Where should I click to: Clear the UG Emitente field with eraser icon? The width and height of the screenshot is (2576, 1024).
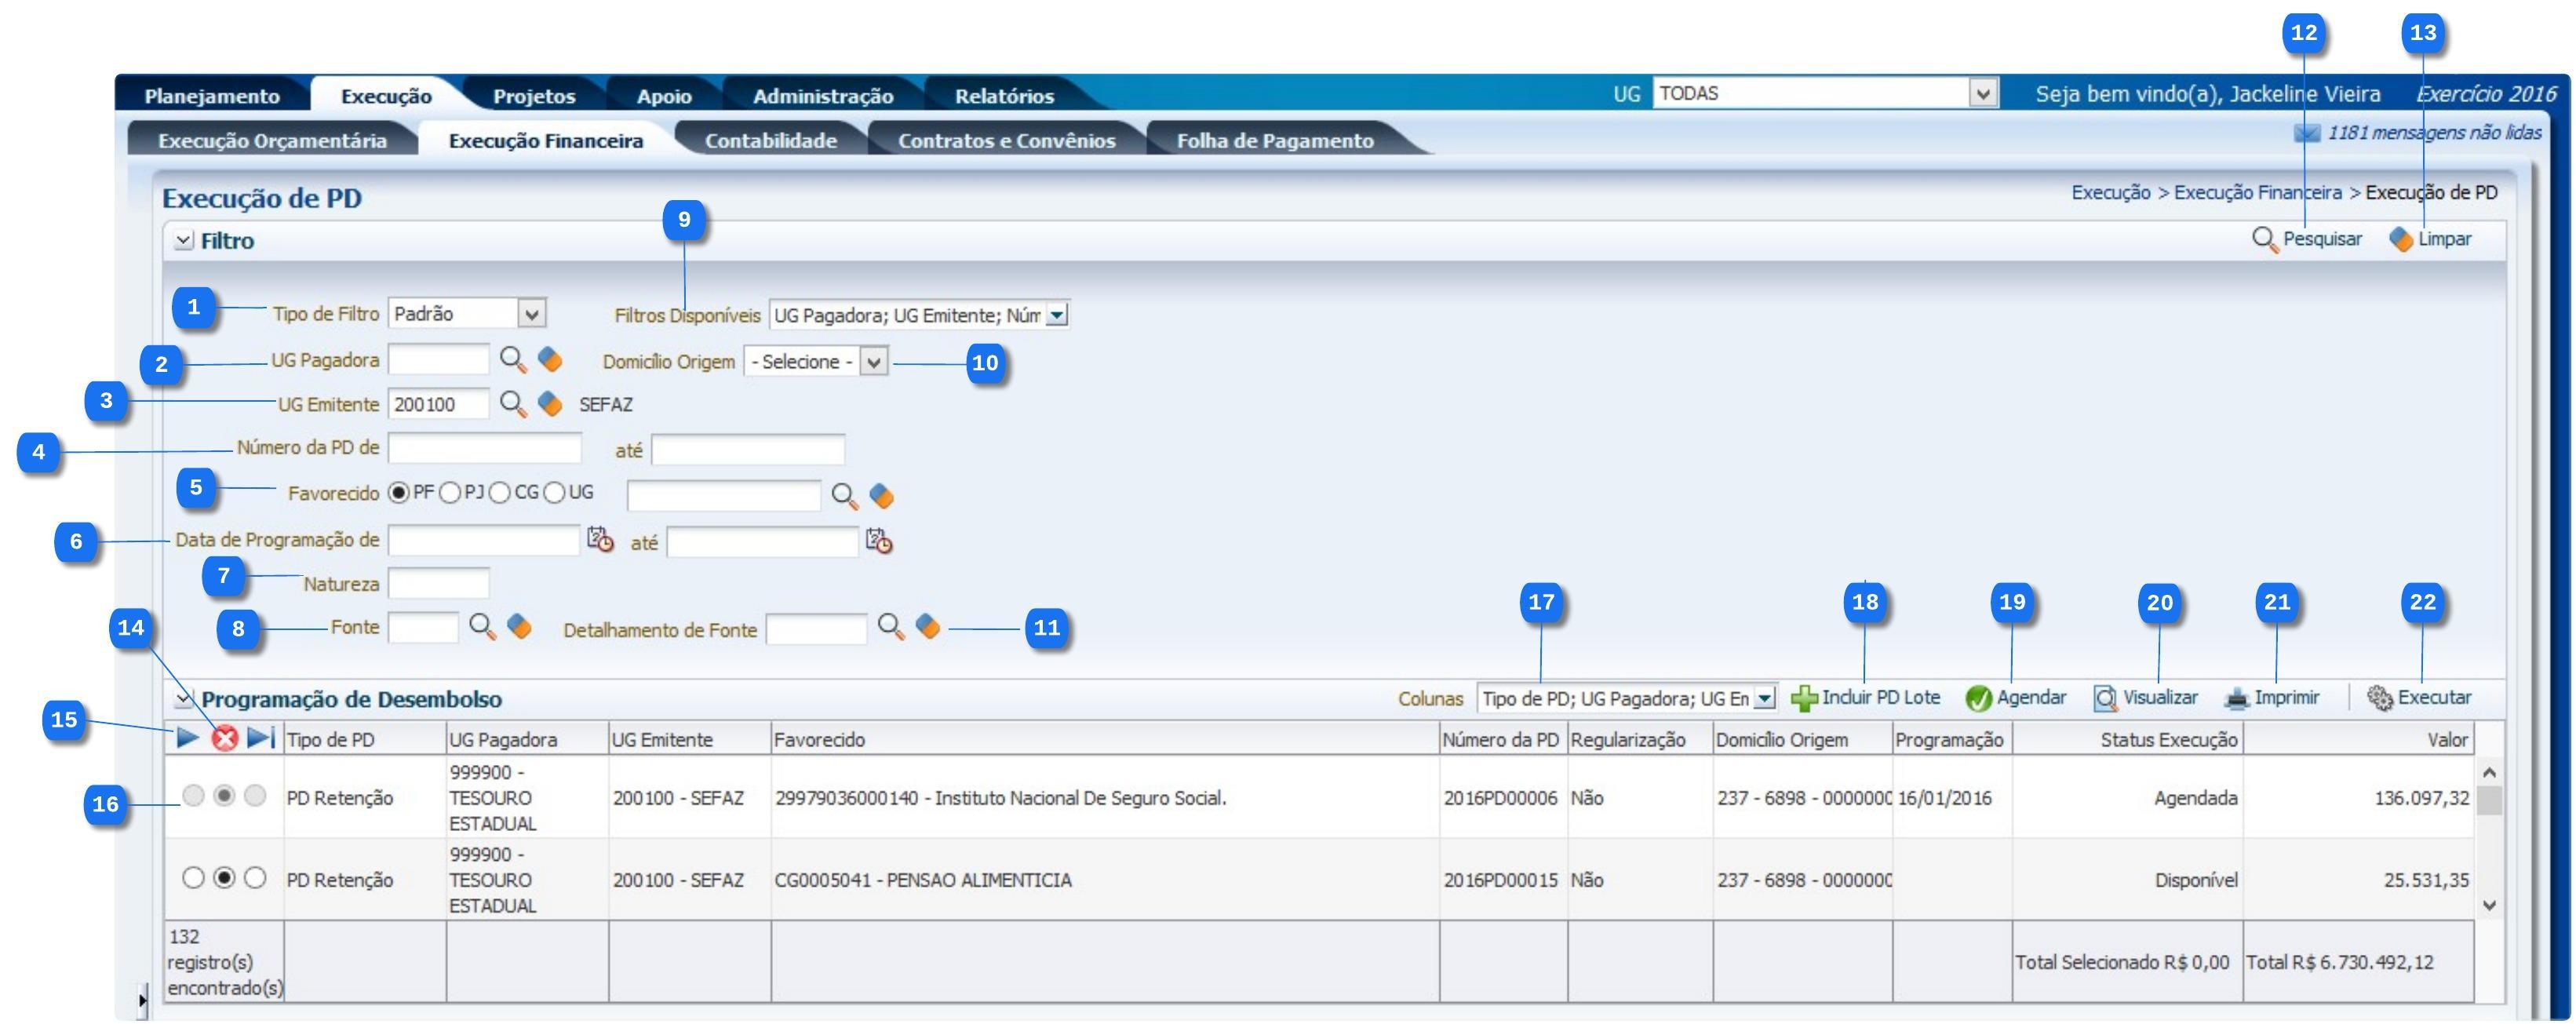click(x=550, y=404)
